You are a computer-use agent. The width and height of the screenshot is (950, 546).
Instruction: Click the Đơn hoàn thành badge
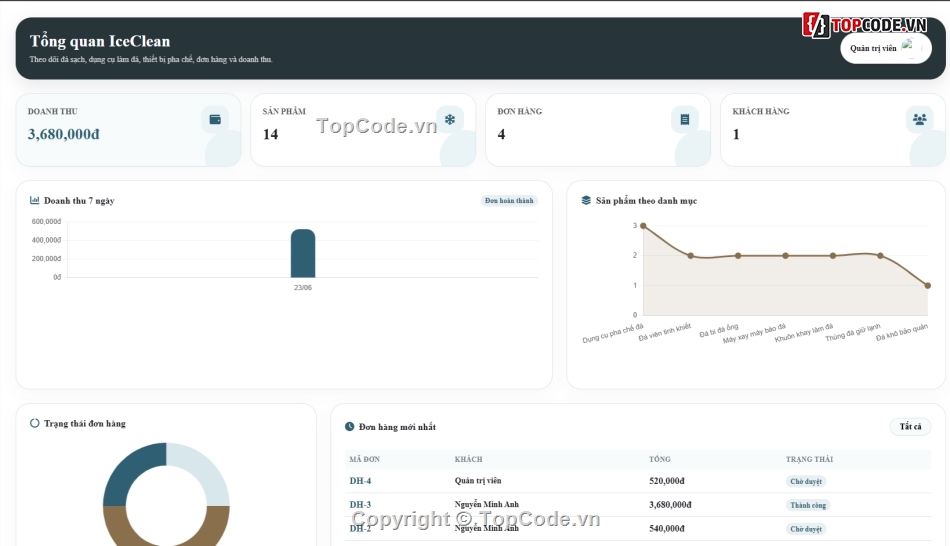click(x=509, y=201)
